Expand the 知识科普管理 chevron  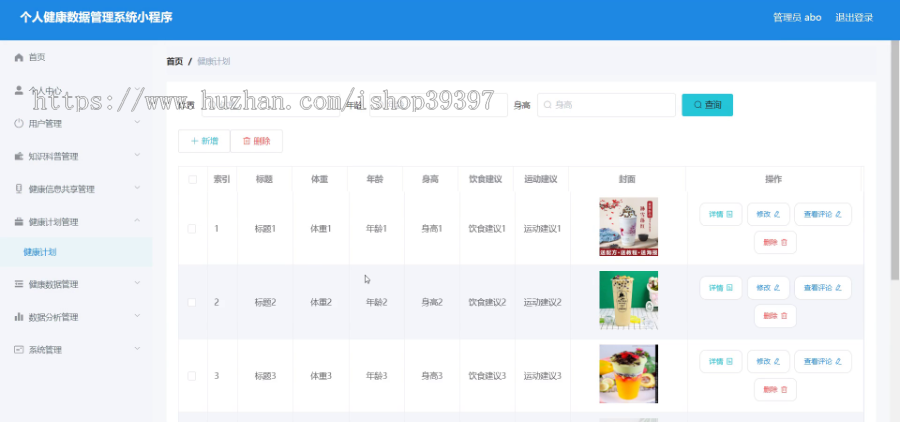137,154
